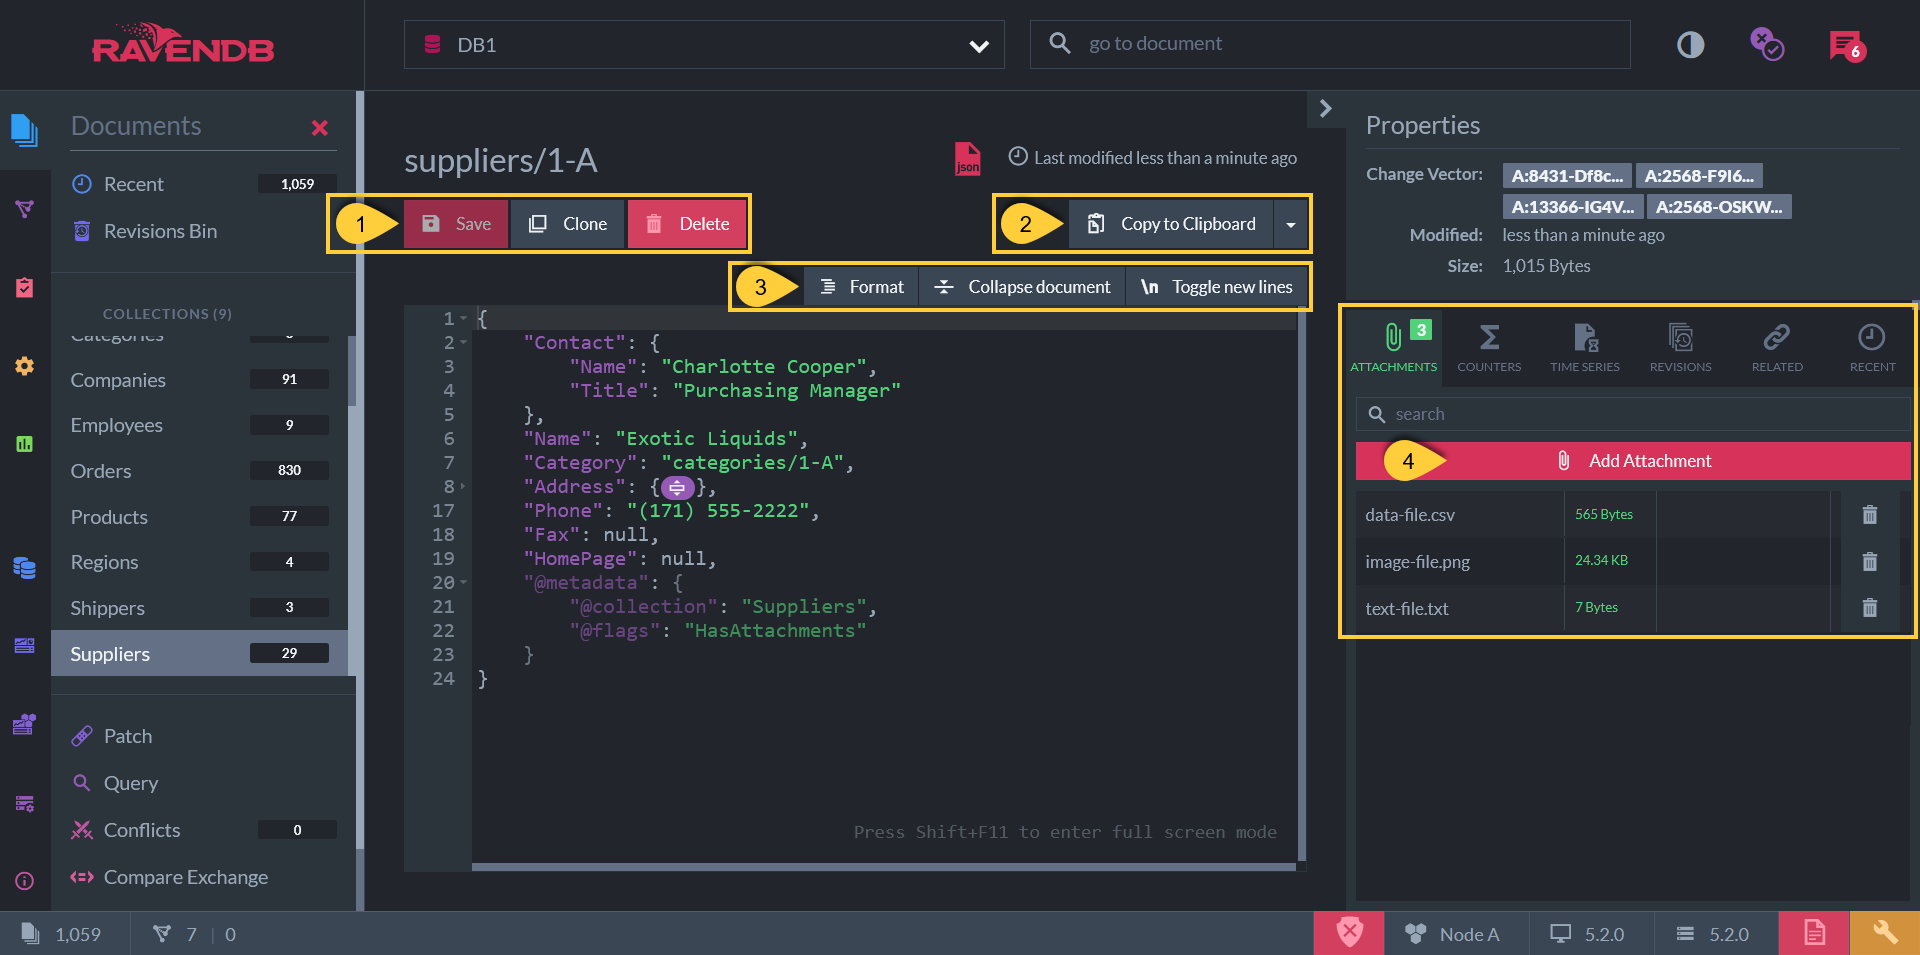Open the data-file.csv attachment
The height and width of the screenshot is (955, 1920).
[1410, 515]
